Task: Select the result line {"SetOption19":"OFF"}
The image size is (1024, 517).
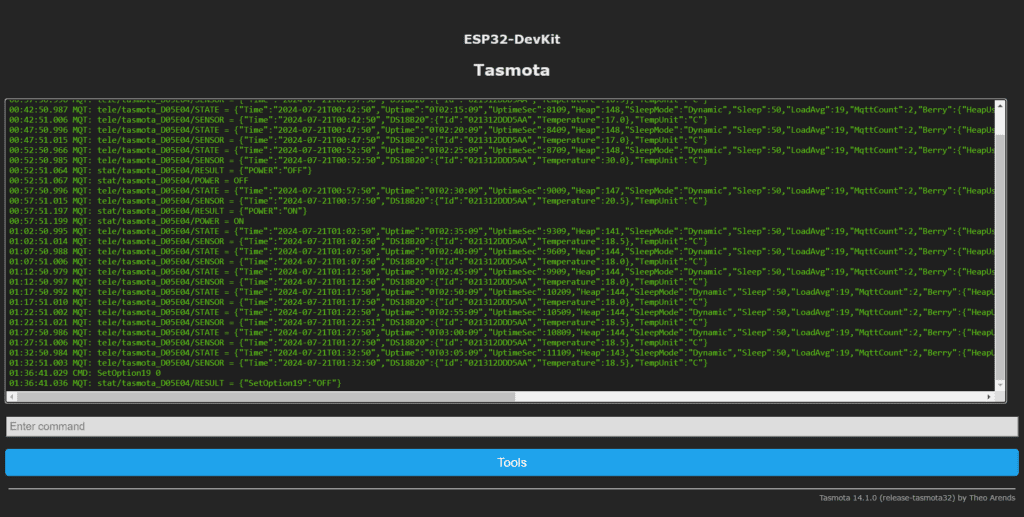Action: tap(175, 383)
